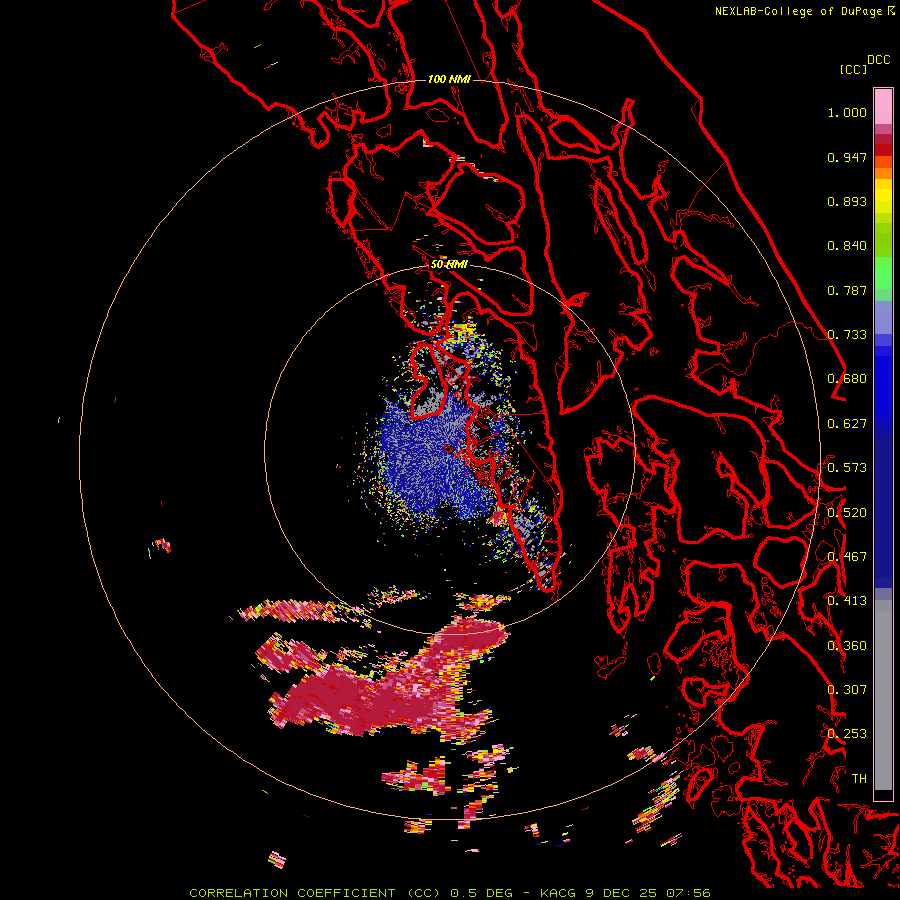Viewport: 900px width, 900px height.
Task: Click the 100 NMI range ring label
Action: (x=449, y=79)
